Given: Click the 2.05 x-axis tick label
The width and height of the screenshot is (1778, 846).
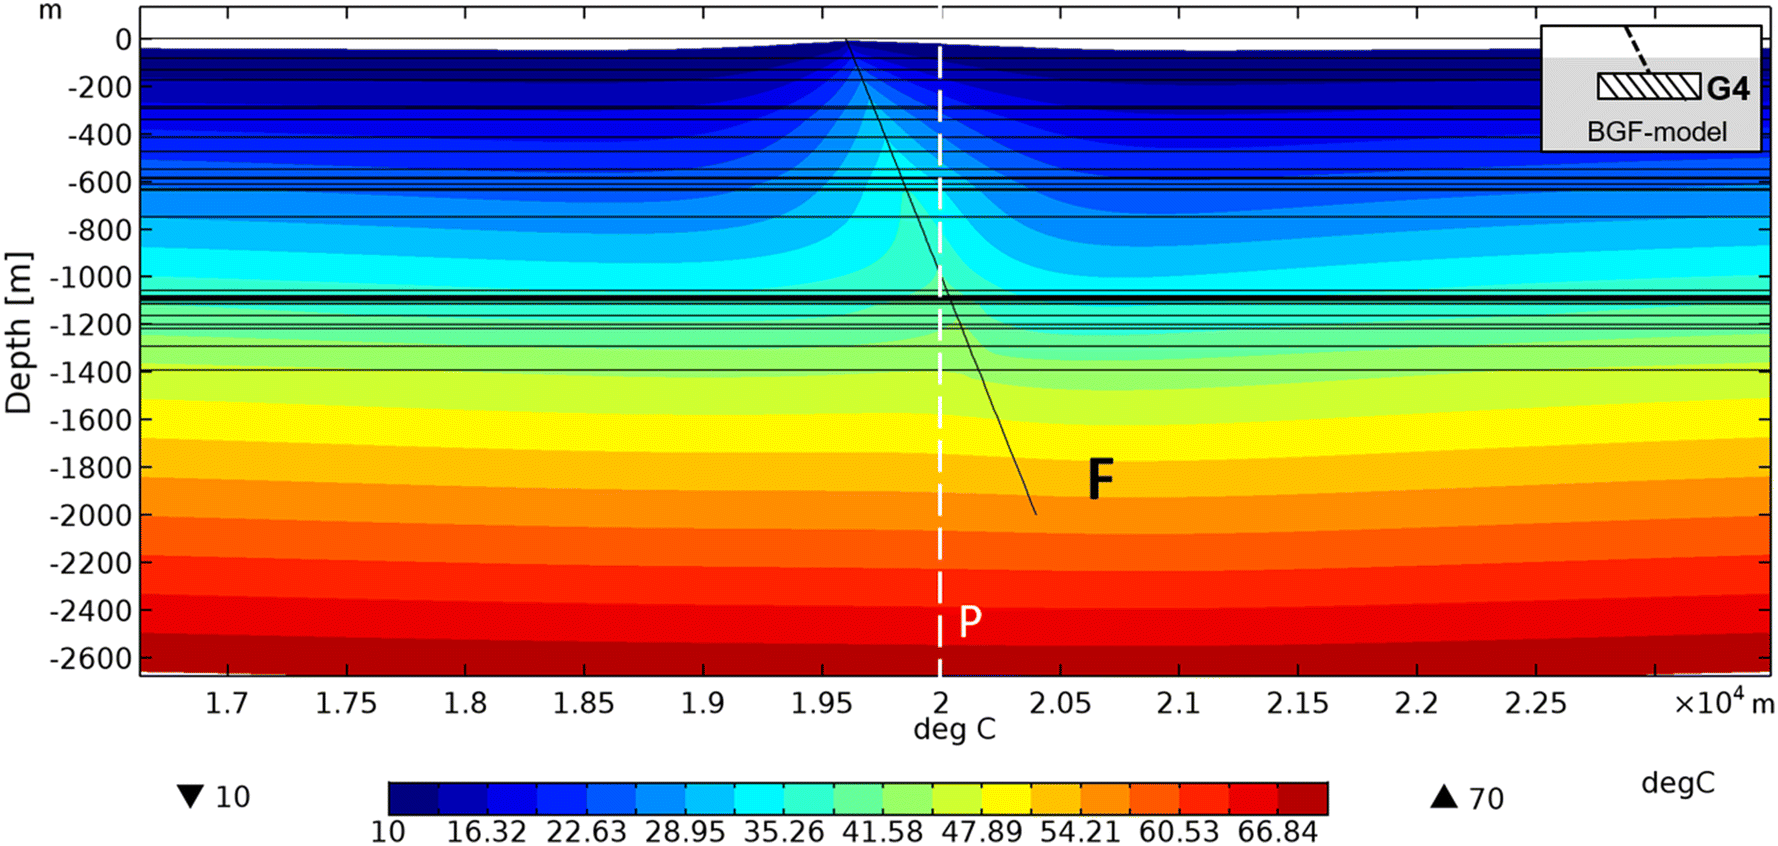Looking at the screenshot, I should coord(1059,704).
